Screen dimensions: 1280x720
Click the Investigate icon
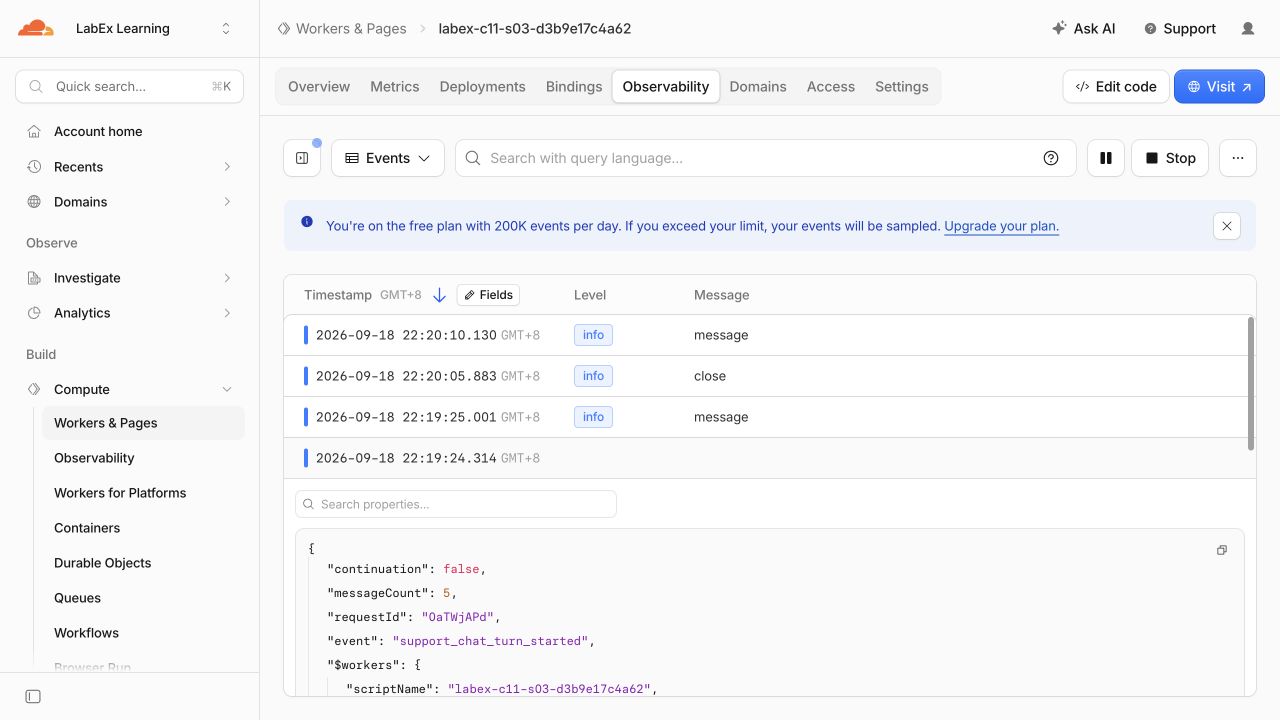point(34,278)
